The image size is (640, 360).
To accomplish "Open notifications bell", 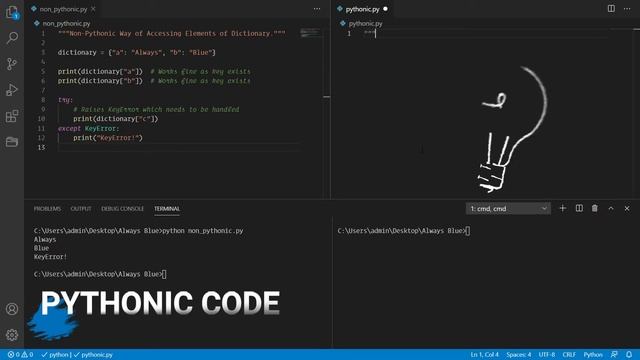I will click(x=629, y=355).
